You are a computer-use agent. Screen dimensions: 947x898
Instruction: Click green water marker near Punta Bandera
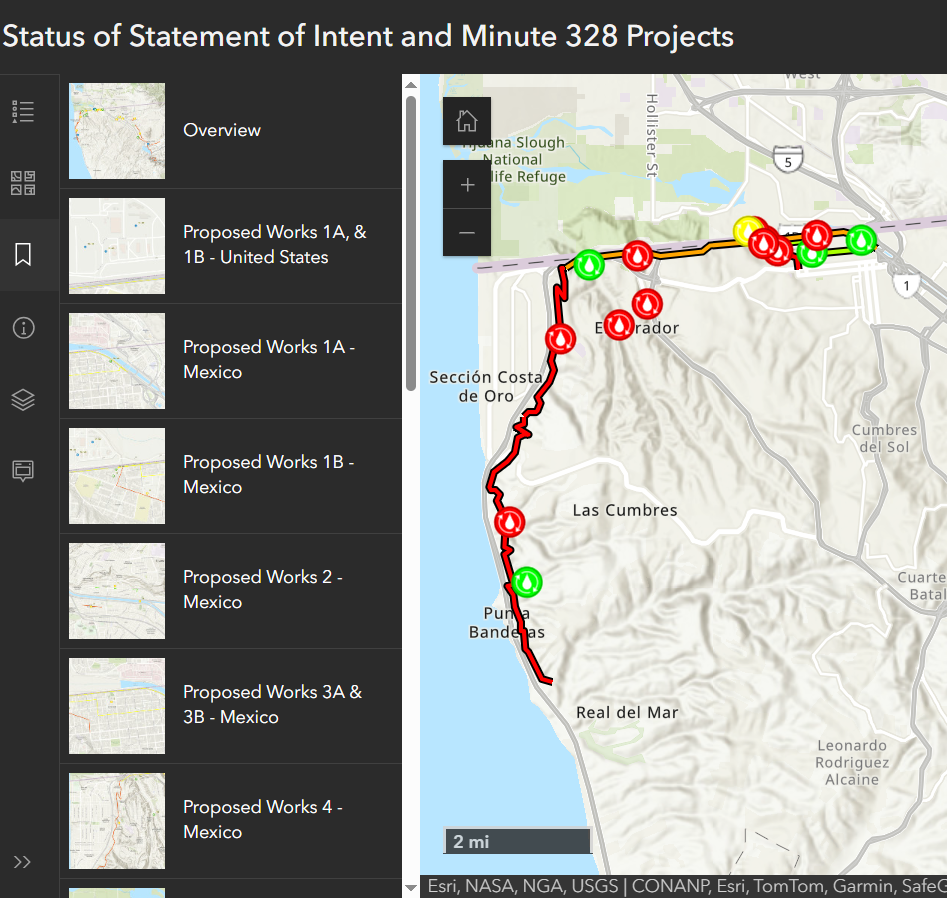tap(526, 581)
